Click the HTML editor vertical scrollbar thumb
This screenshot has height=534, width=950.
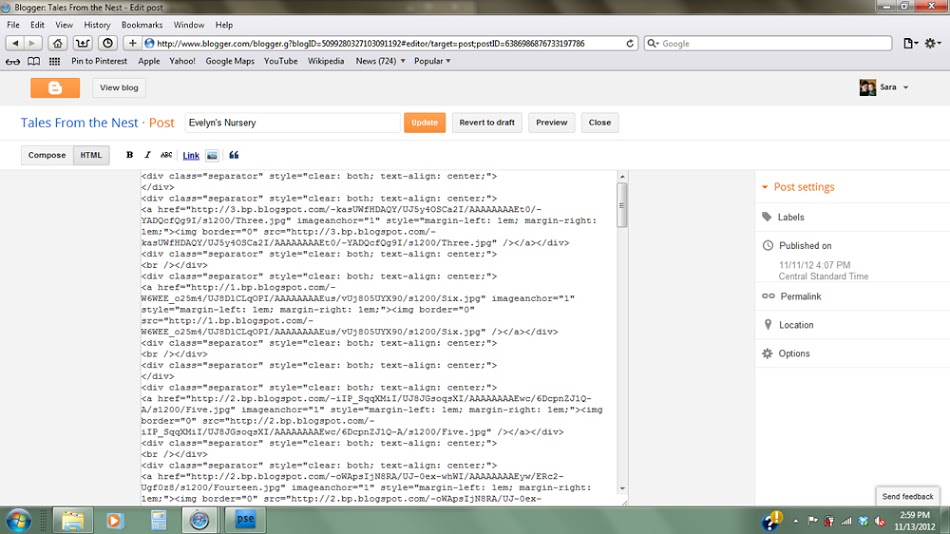[622, 205]
